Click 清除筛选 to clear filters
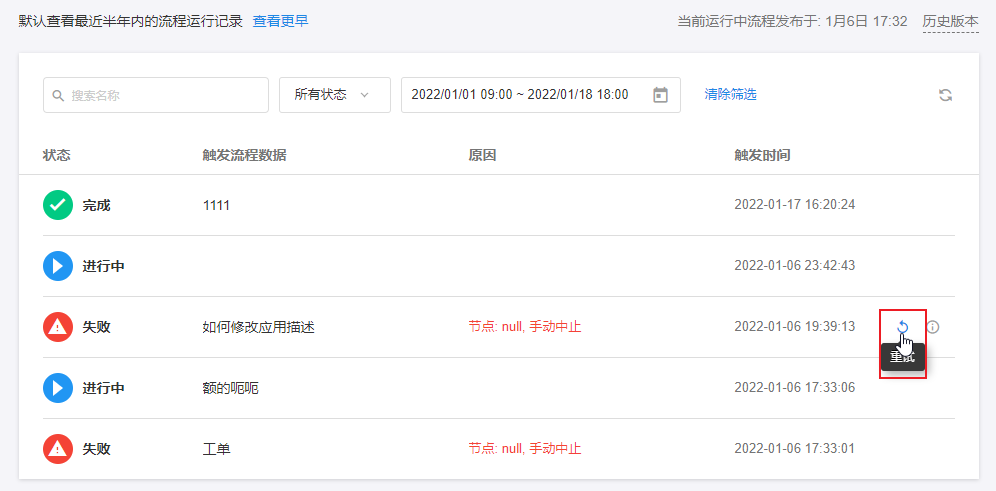Image resolution: width=996 pixels, height=491 pixels. tap(730, 95)
